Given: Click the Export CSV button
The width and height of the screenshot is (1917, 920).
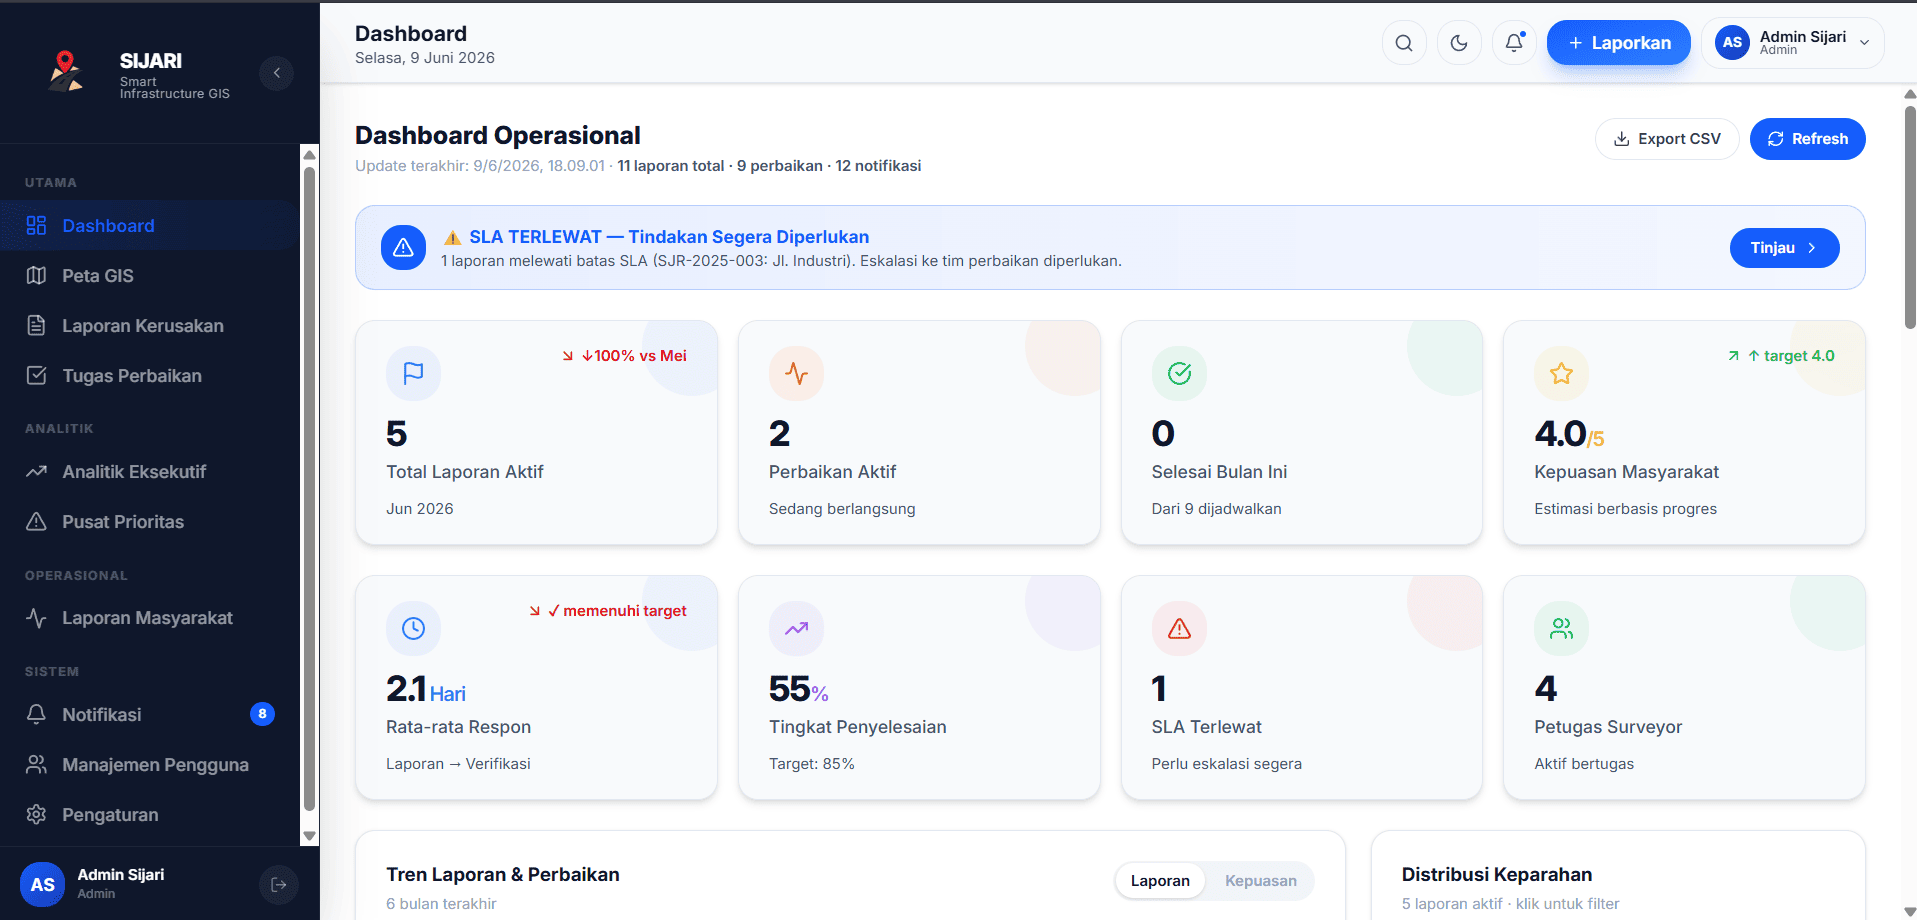Looking at the screenshot, I should pyautogui.click(x=1667, y=139).
